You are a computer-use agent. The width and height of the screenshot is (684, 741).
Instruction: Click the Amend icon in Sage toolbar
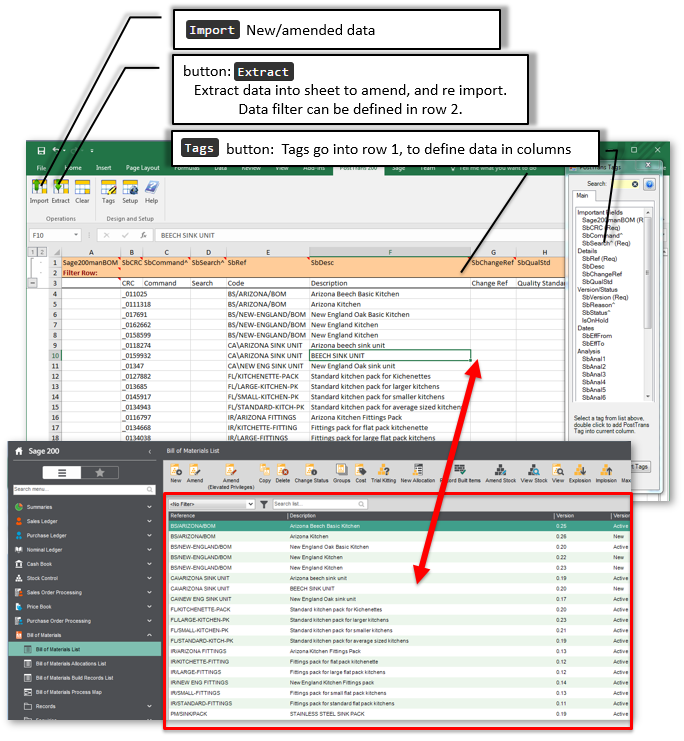pyautogui.click(x=195, y=470)
